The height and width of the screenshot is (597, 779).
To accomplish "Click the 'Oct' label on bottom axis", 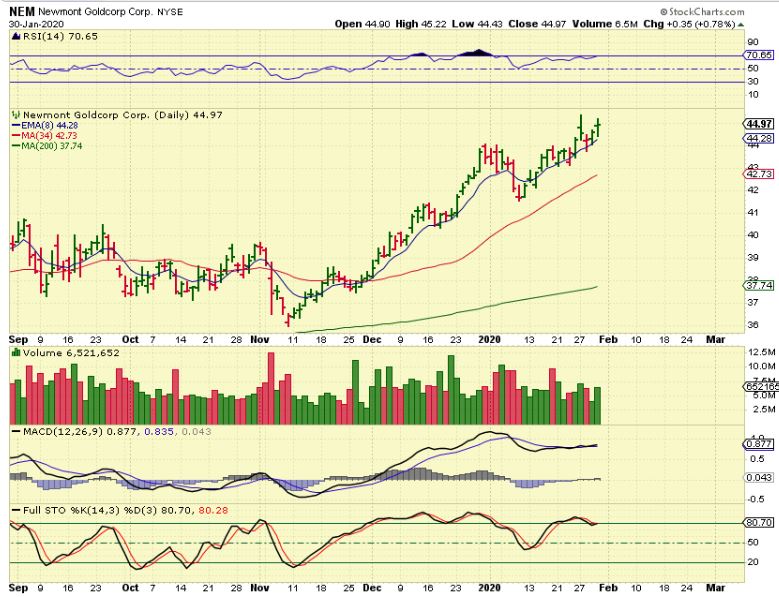I will pyautogui.click(x=130, y=588).
